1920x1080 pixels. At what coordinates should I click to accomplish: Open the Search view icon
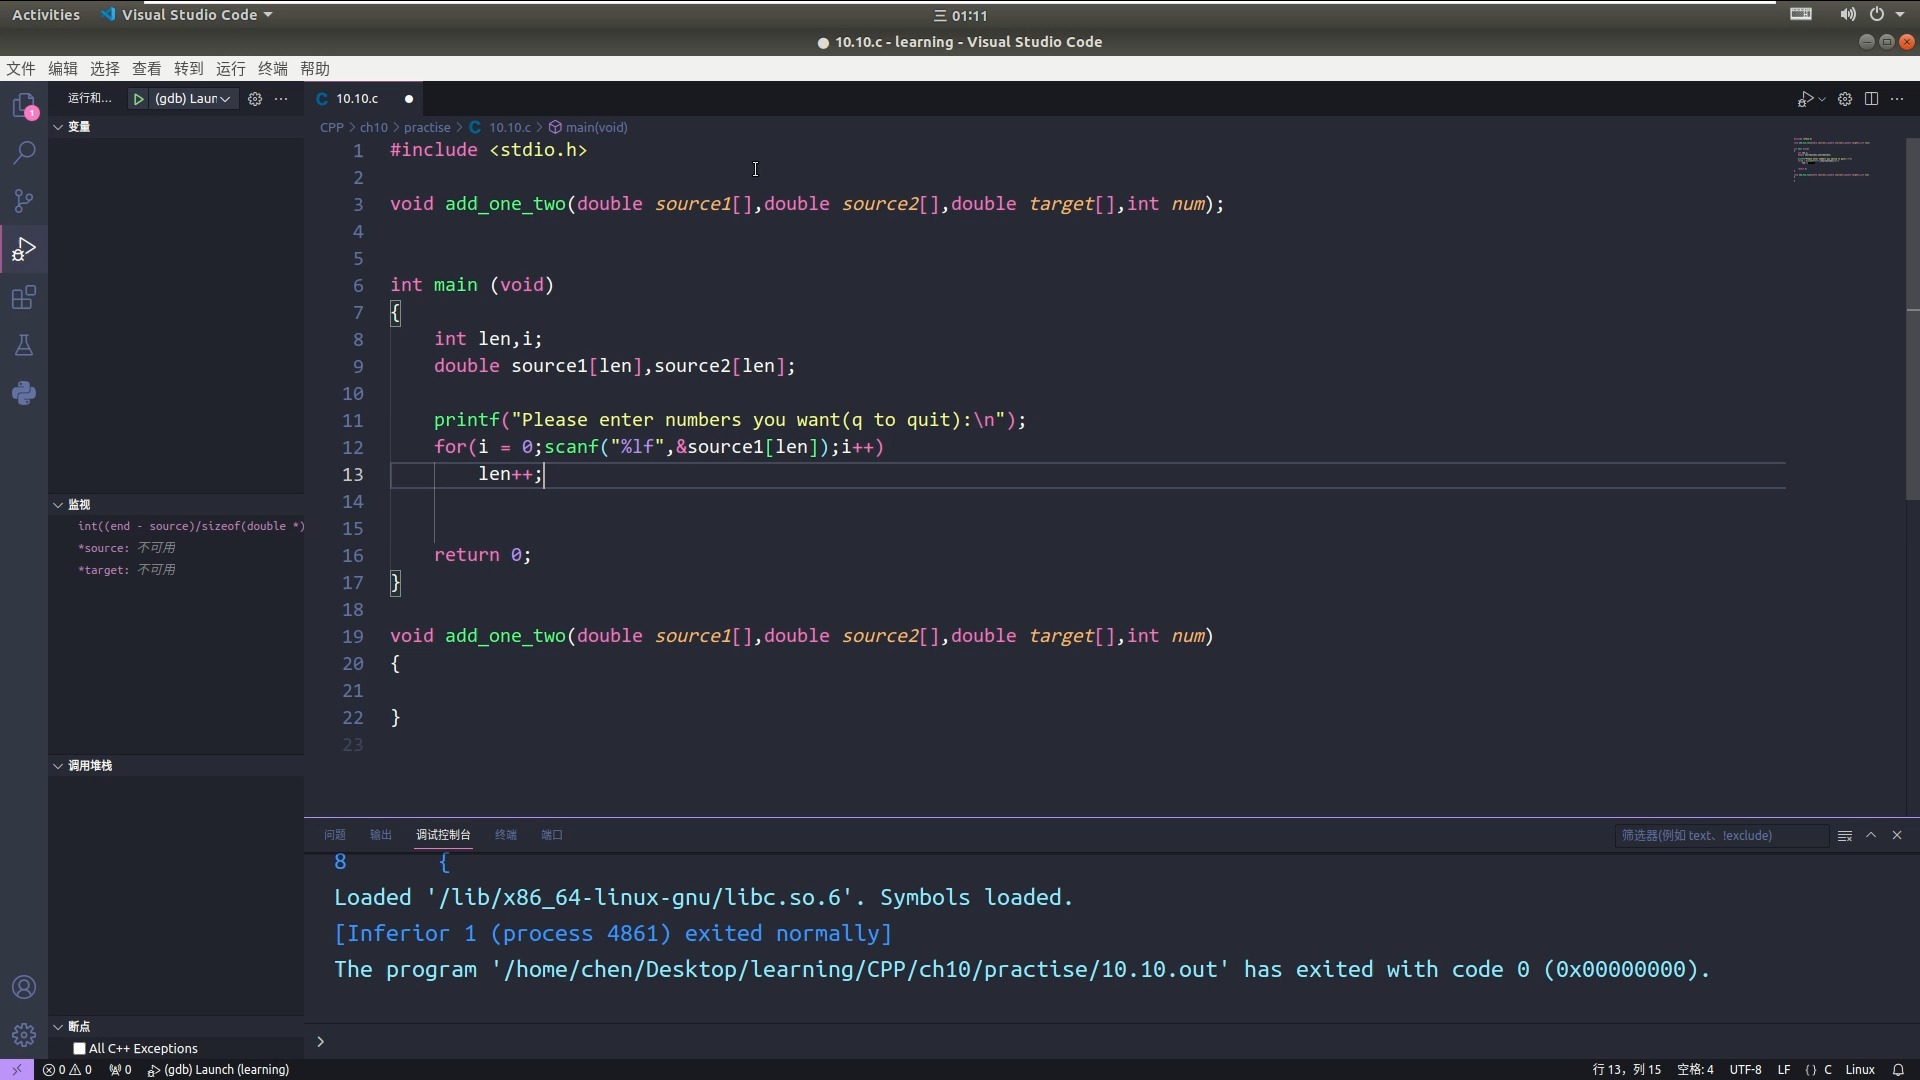[24, 153]
